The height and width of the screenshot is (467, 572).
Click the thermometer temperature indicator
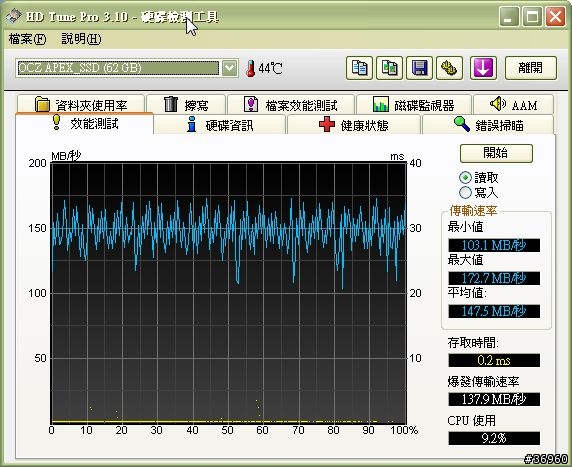(x=264, y=68)
